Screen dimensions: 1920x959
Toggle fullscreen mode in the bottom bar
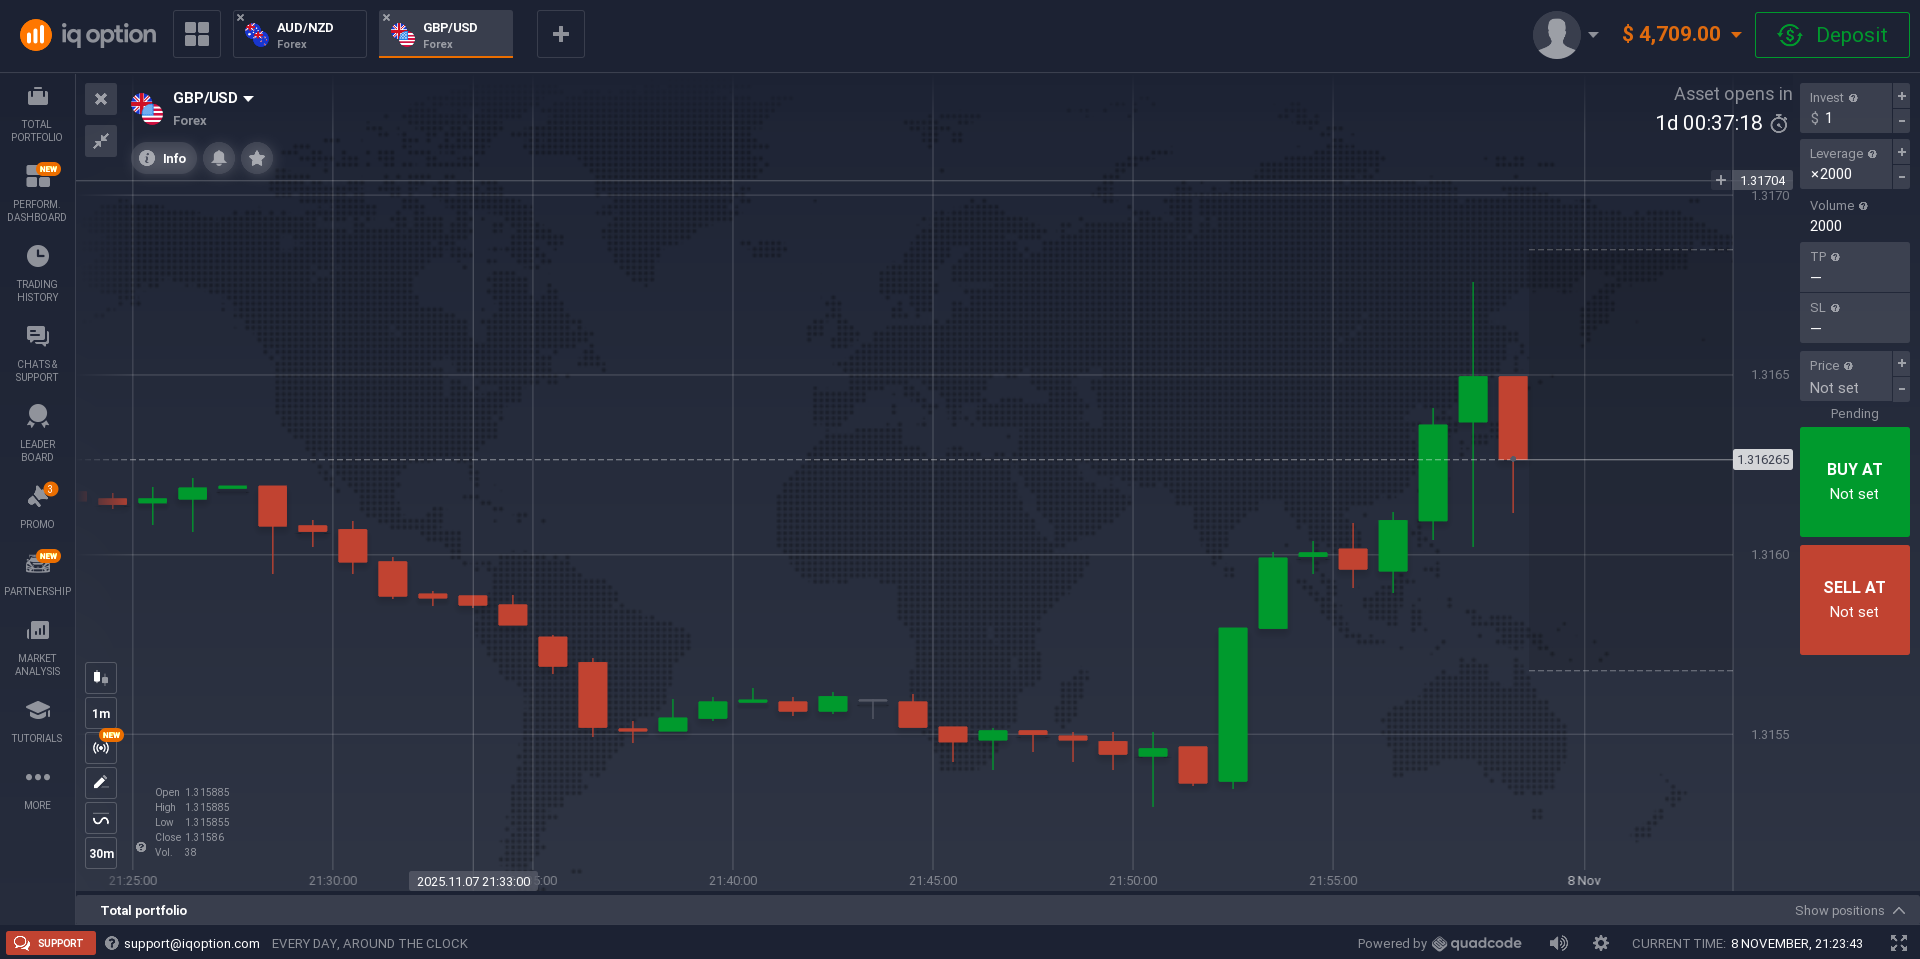1898,943
